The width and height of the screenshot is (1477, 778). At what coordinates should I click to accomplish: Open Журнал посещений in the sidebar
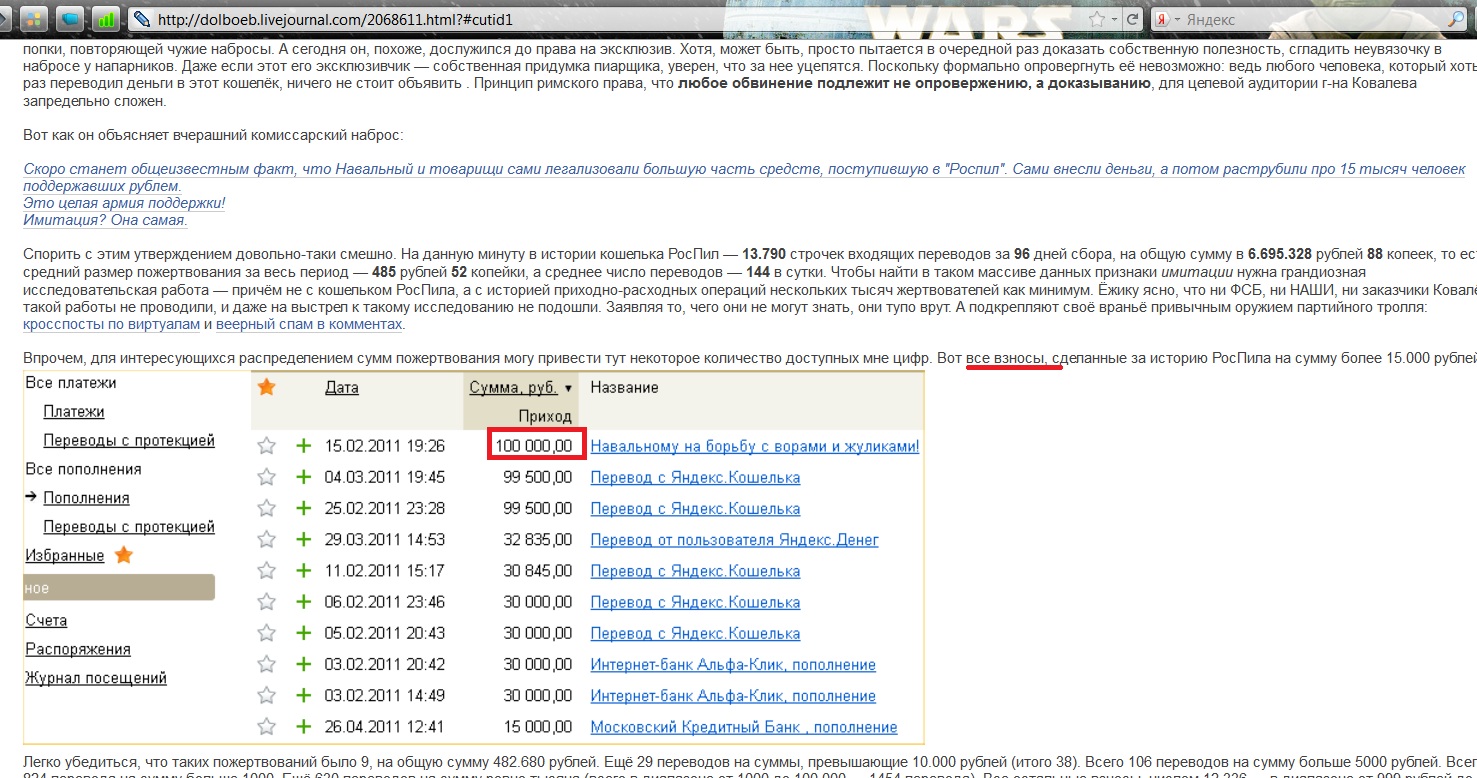coord(96,678)
